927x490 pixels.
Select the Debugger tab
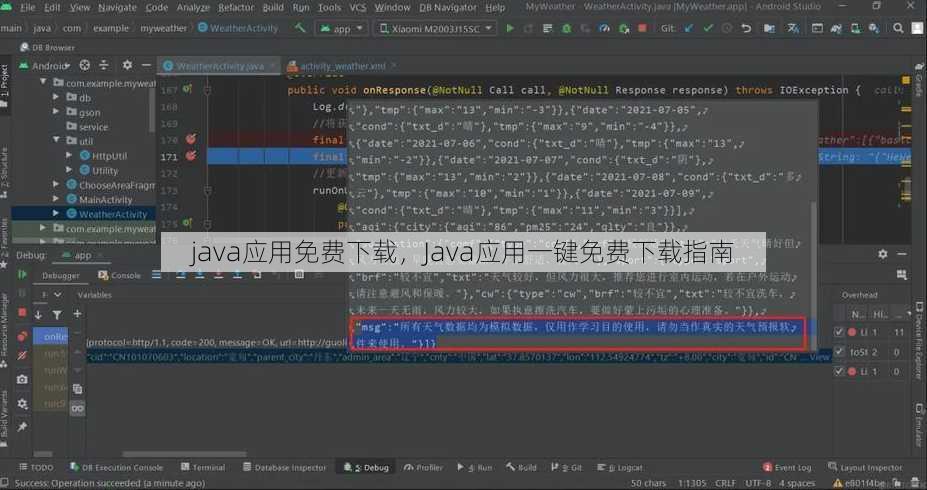coord(60,275)
